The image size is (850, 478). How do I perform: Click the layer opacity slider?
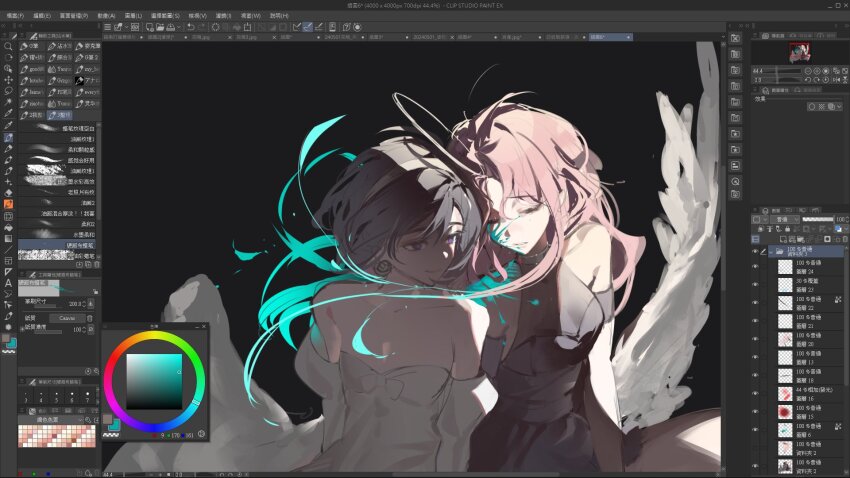[x=818, y=219]
